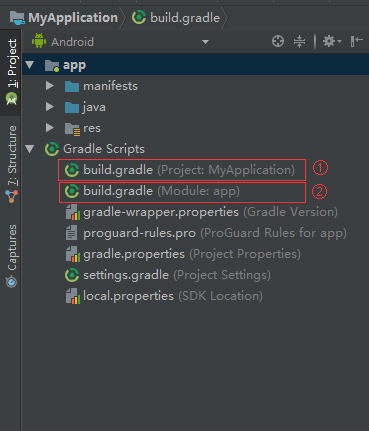Hide the project panel with the hide icon
This screenshot has width=369, height=431.
coord(356,41)
